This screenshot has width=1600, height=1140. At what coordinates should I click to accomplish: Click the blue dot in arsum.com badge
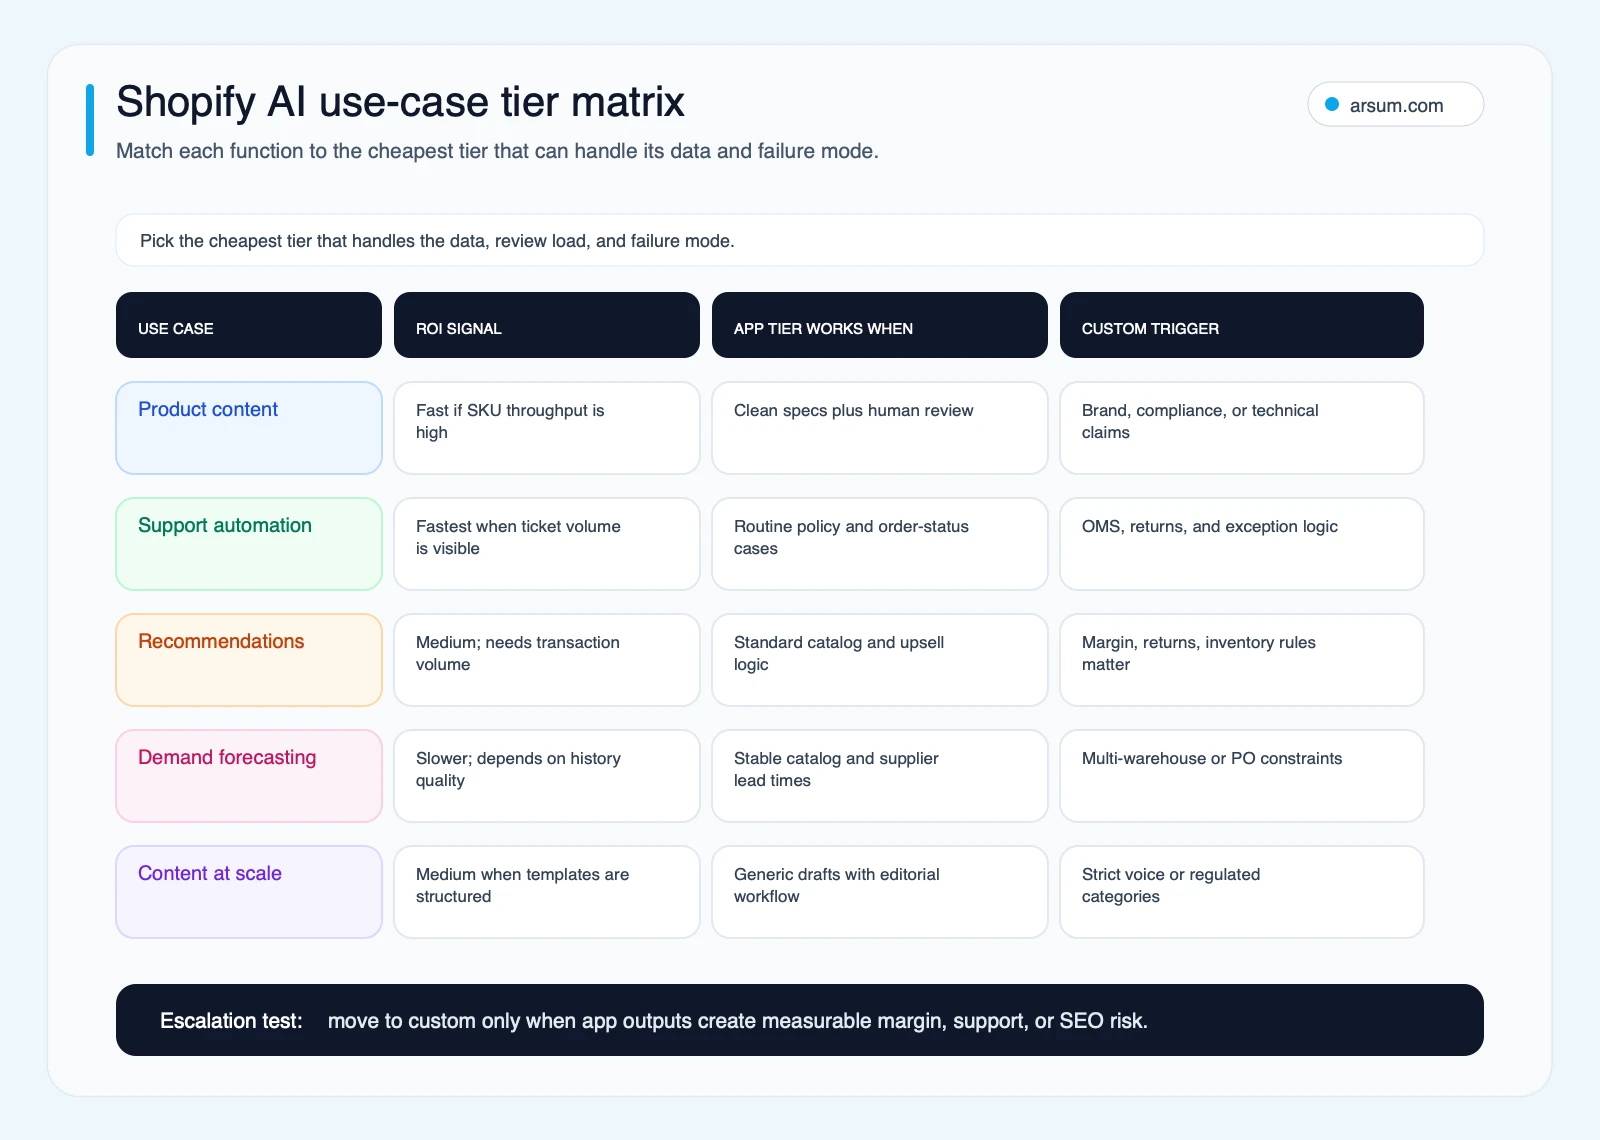tap(1332, 104)
